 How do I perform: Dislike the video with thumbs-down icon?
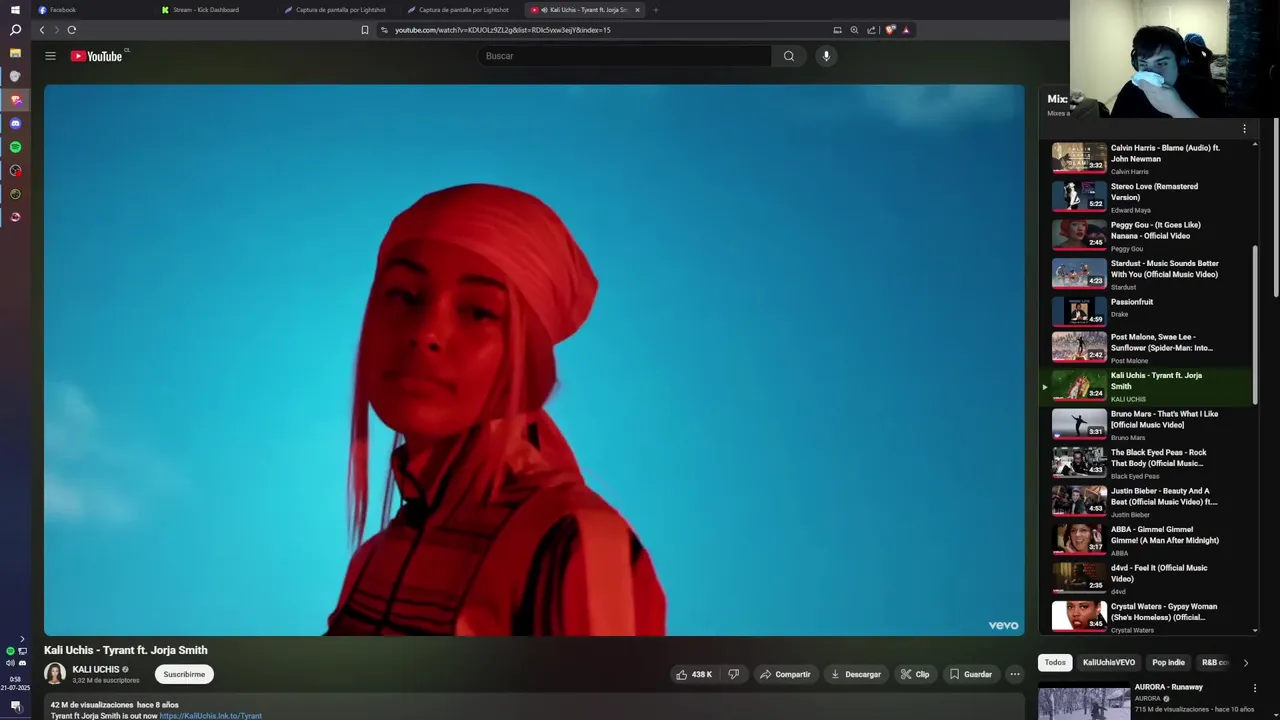coord(734,674)
